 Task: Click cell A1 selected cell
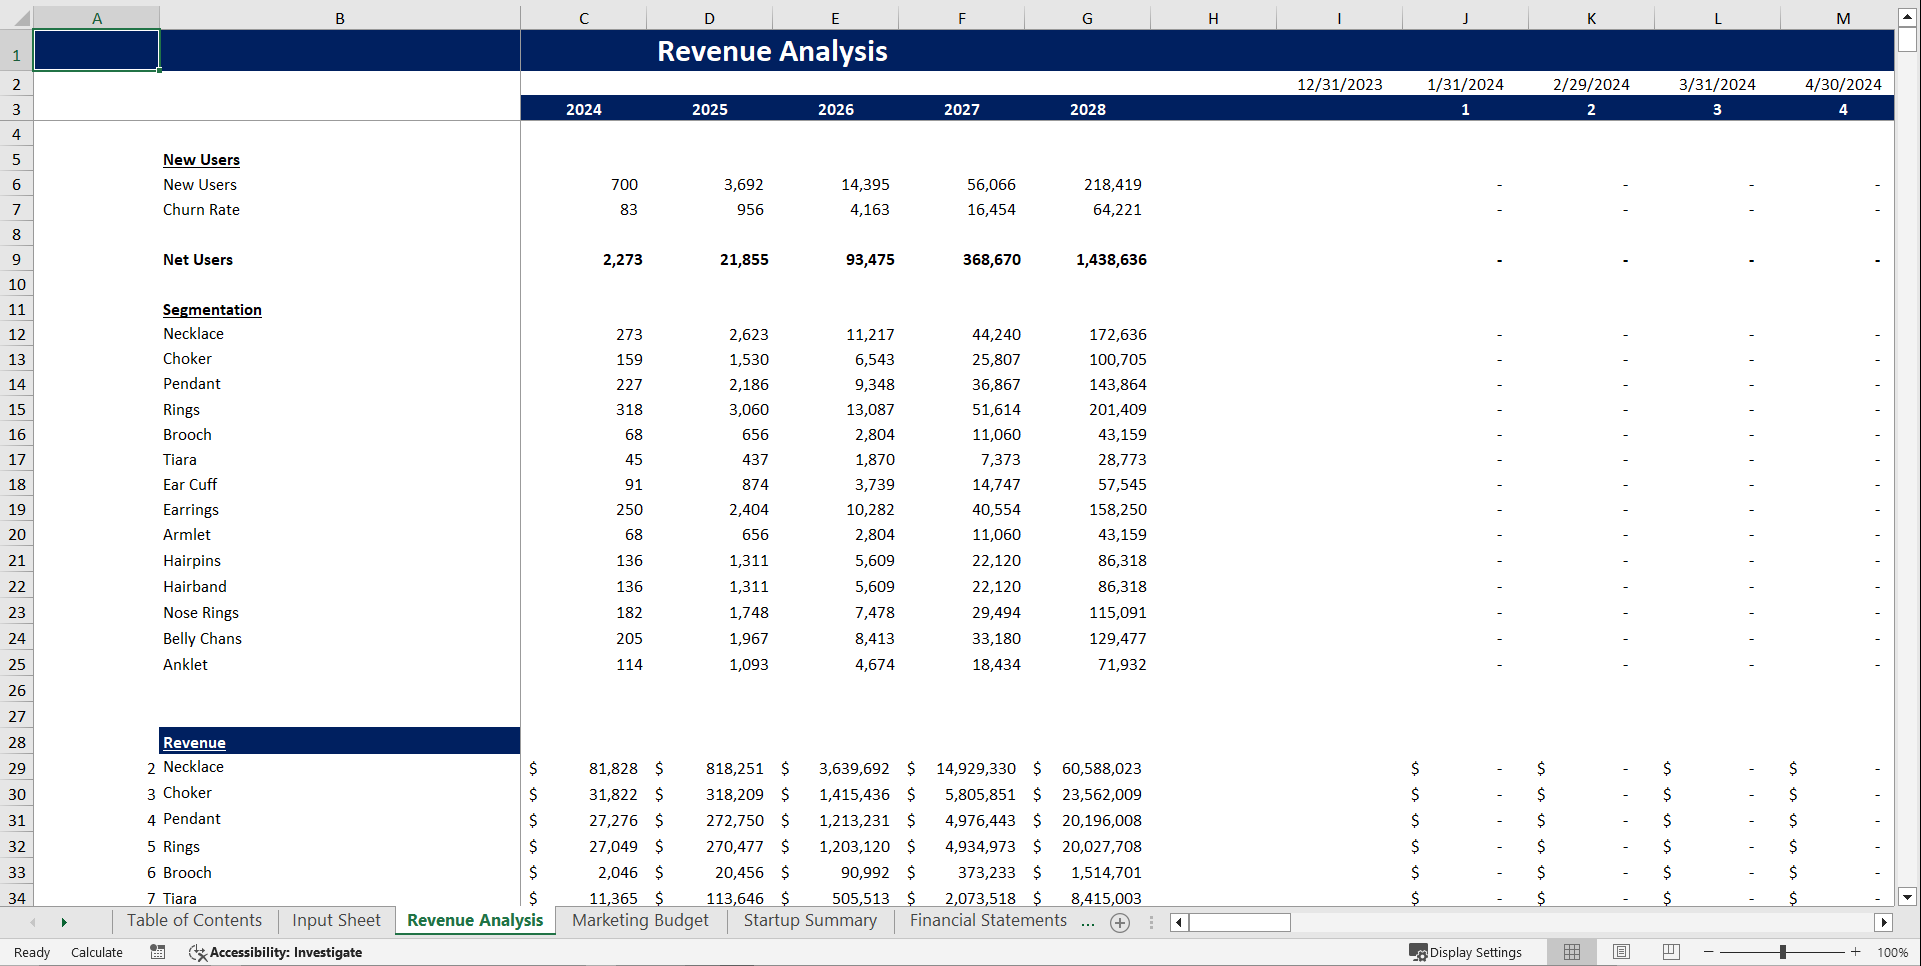pos(96,50)
